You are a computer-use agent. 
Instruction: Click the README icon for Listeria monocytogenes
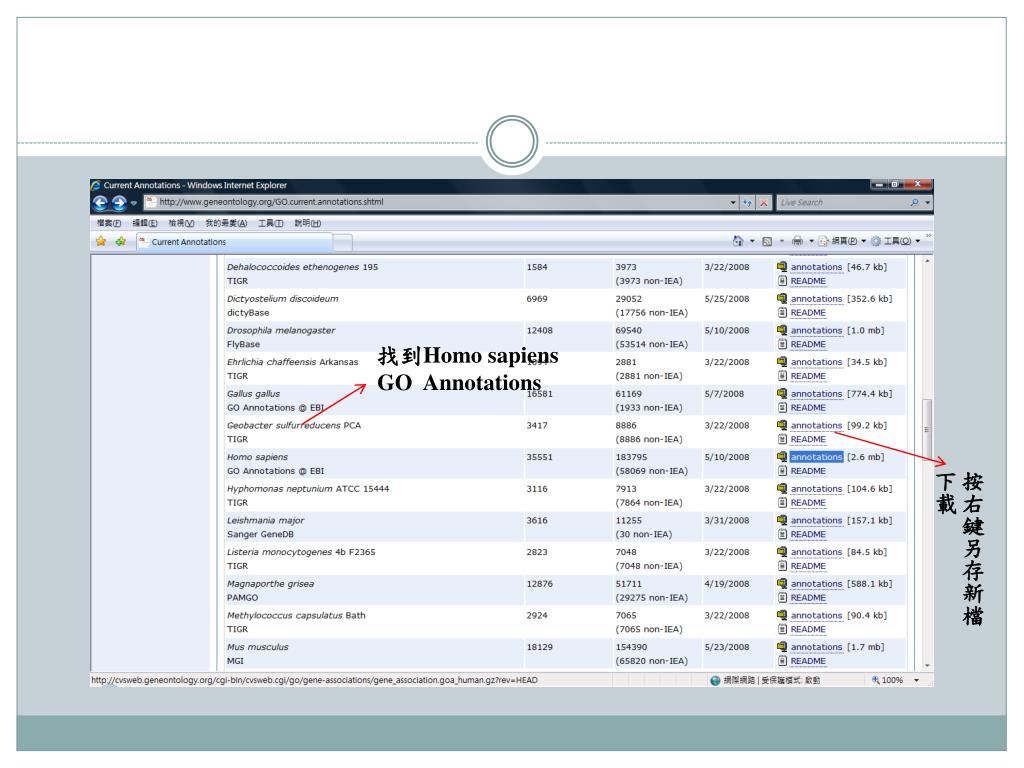[x=782, y=566]
